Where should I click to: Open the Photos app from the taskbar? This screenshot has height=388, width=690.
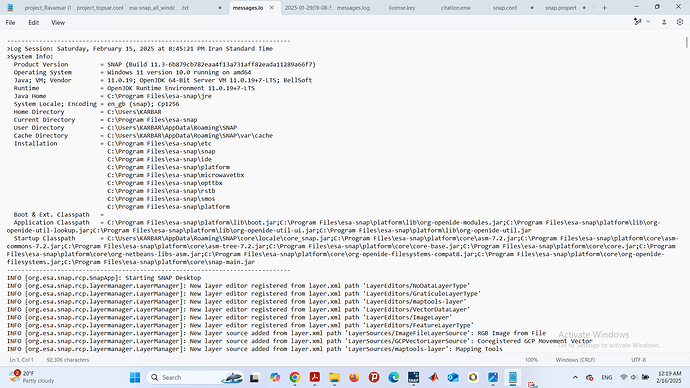(x=493, y=377)
